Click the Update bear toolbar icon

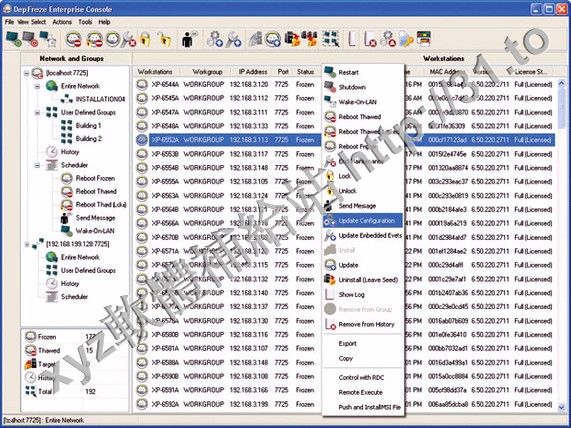coord(273,39)
